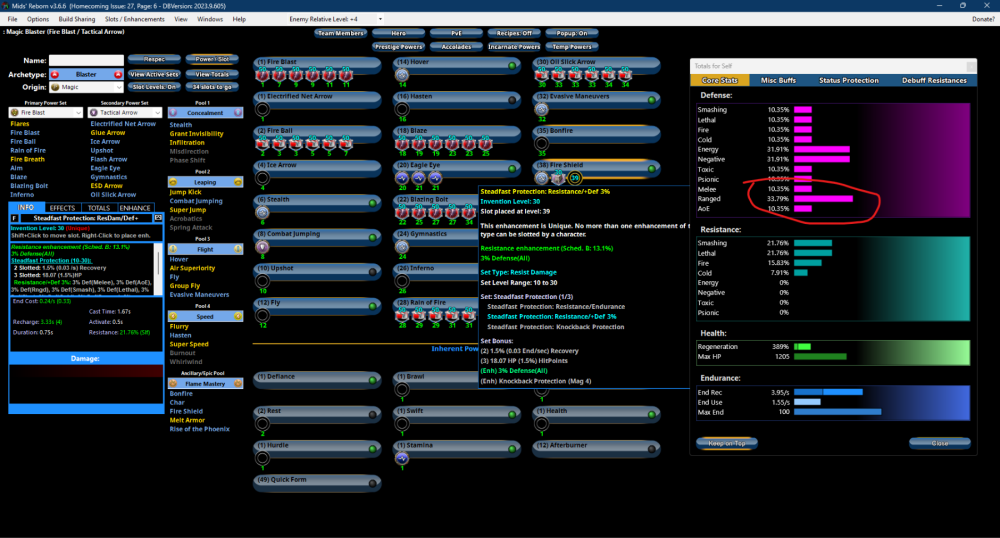Viewport: 1000px width, 538px height.
Task: Click the Combat Jumping enhancement slot icon
Action: (x=262, y=246)
